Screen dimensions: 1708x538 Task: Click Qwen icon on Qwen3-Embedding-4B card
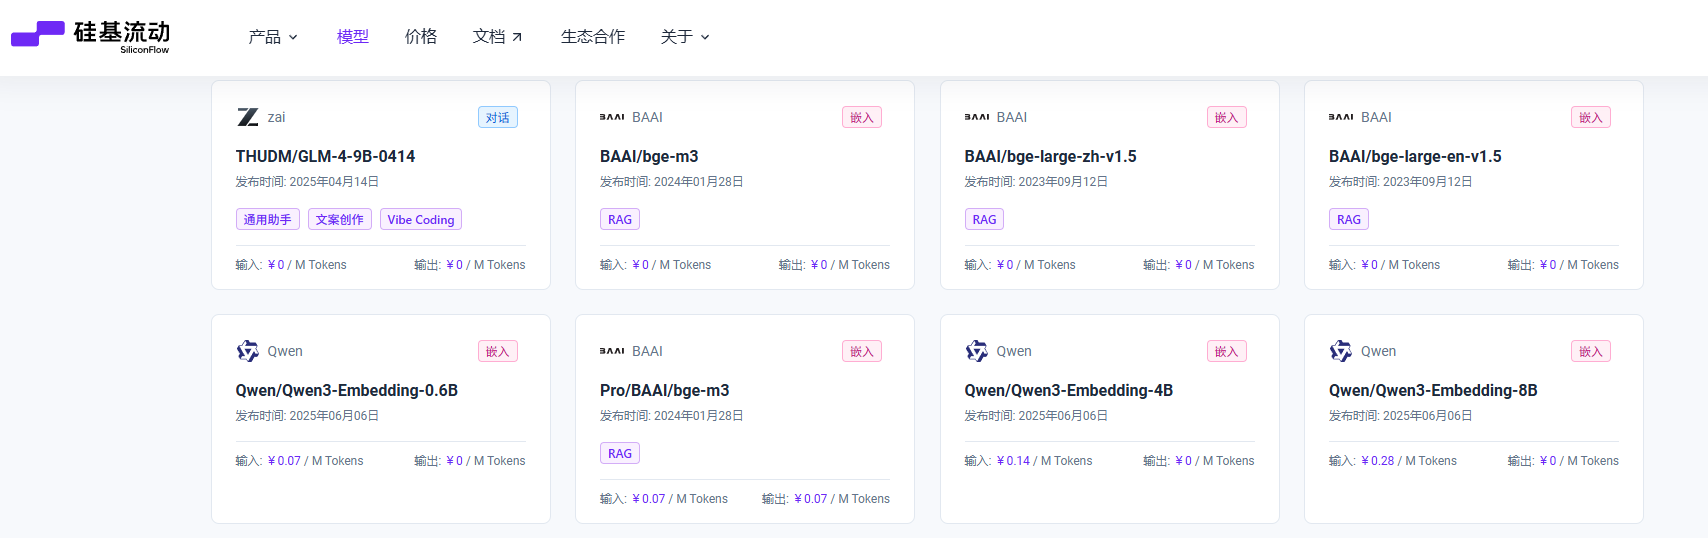976,351
